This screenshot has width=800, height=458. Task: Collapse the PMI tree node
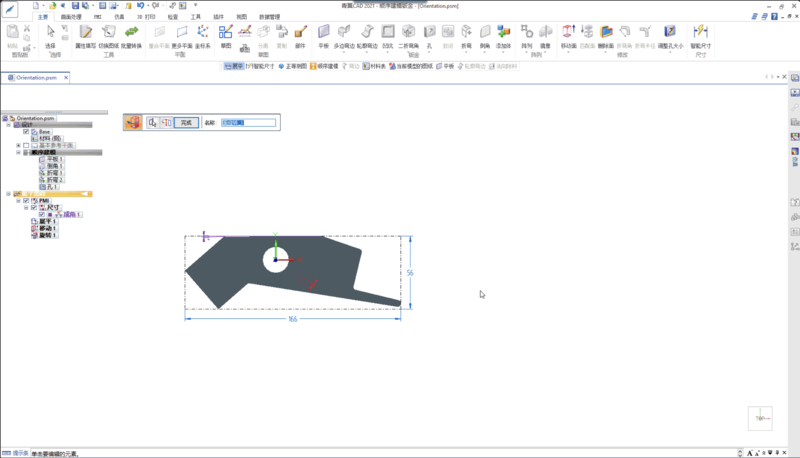pyautogui.click(x=18, y=200)
